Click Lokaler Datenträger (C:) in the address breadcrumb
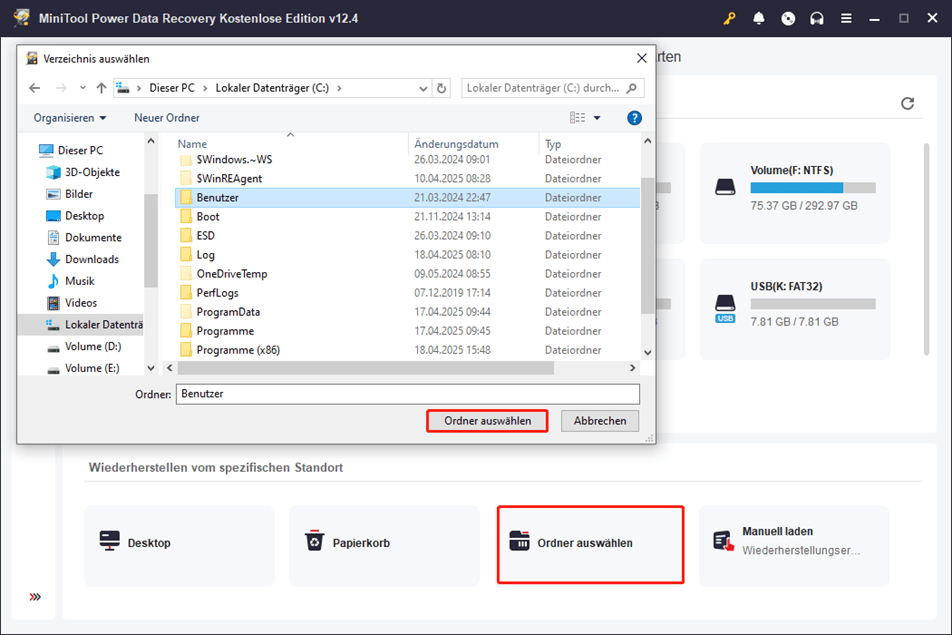Screen dimensions: 952x635 click(x=272, y=88)
